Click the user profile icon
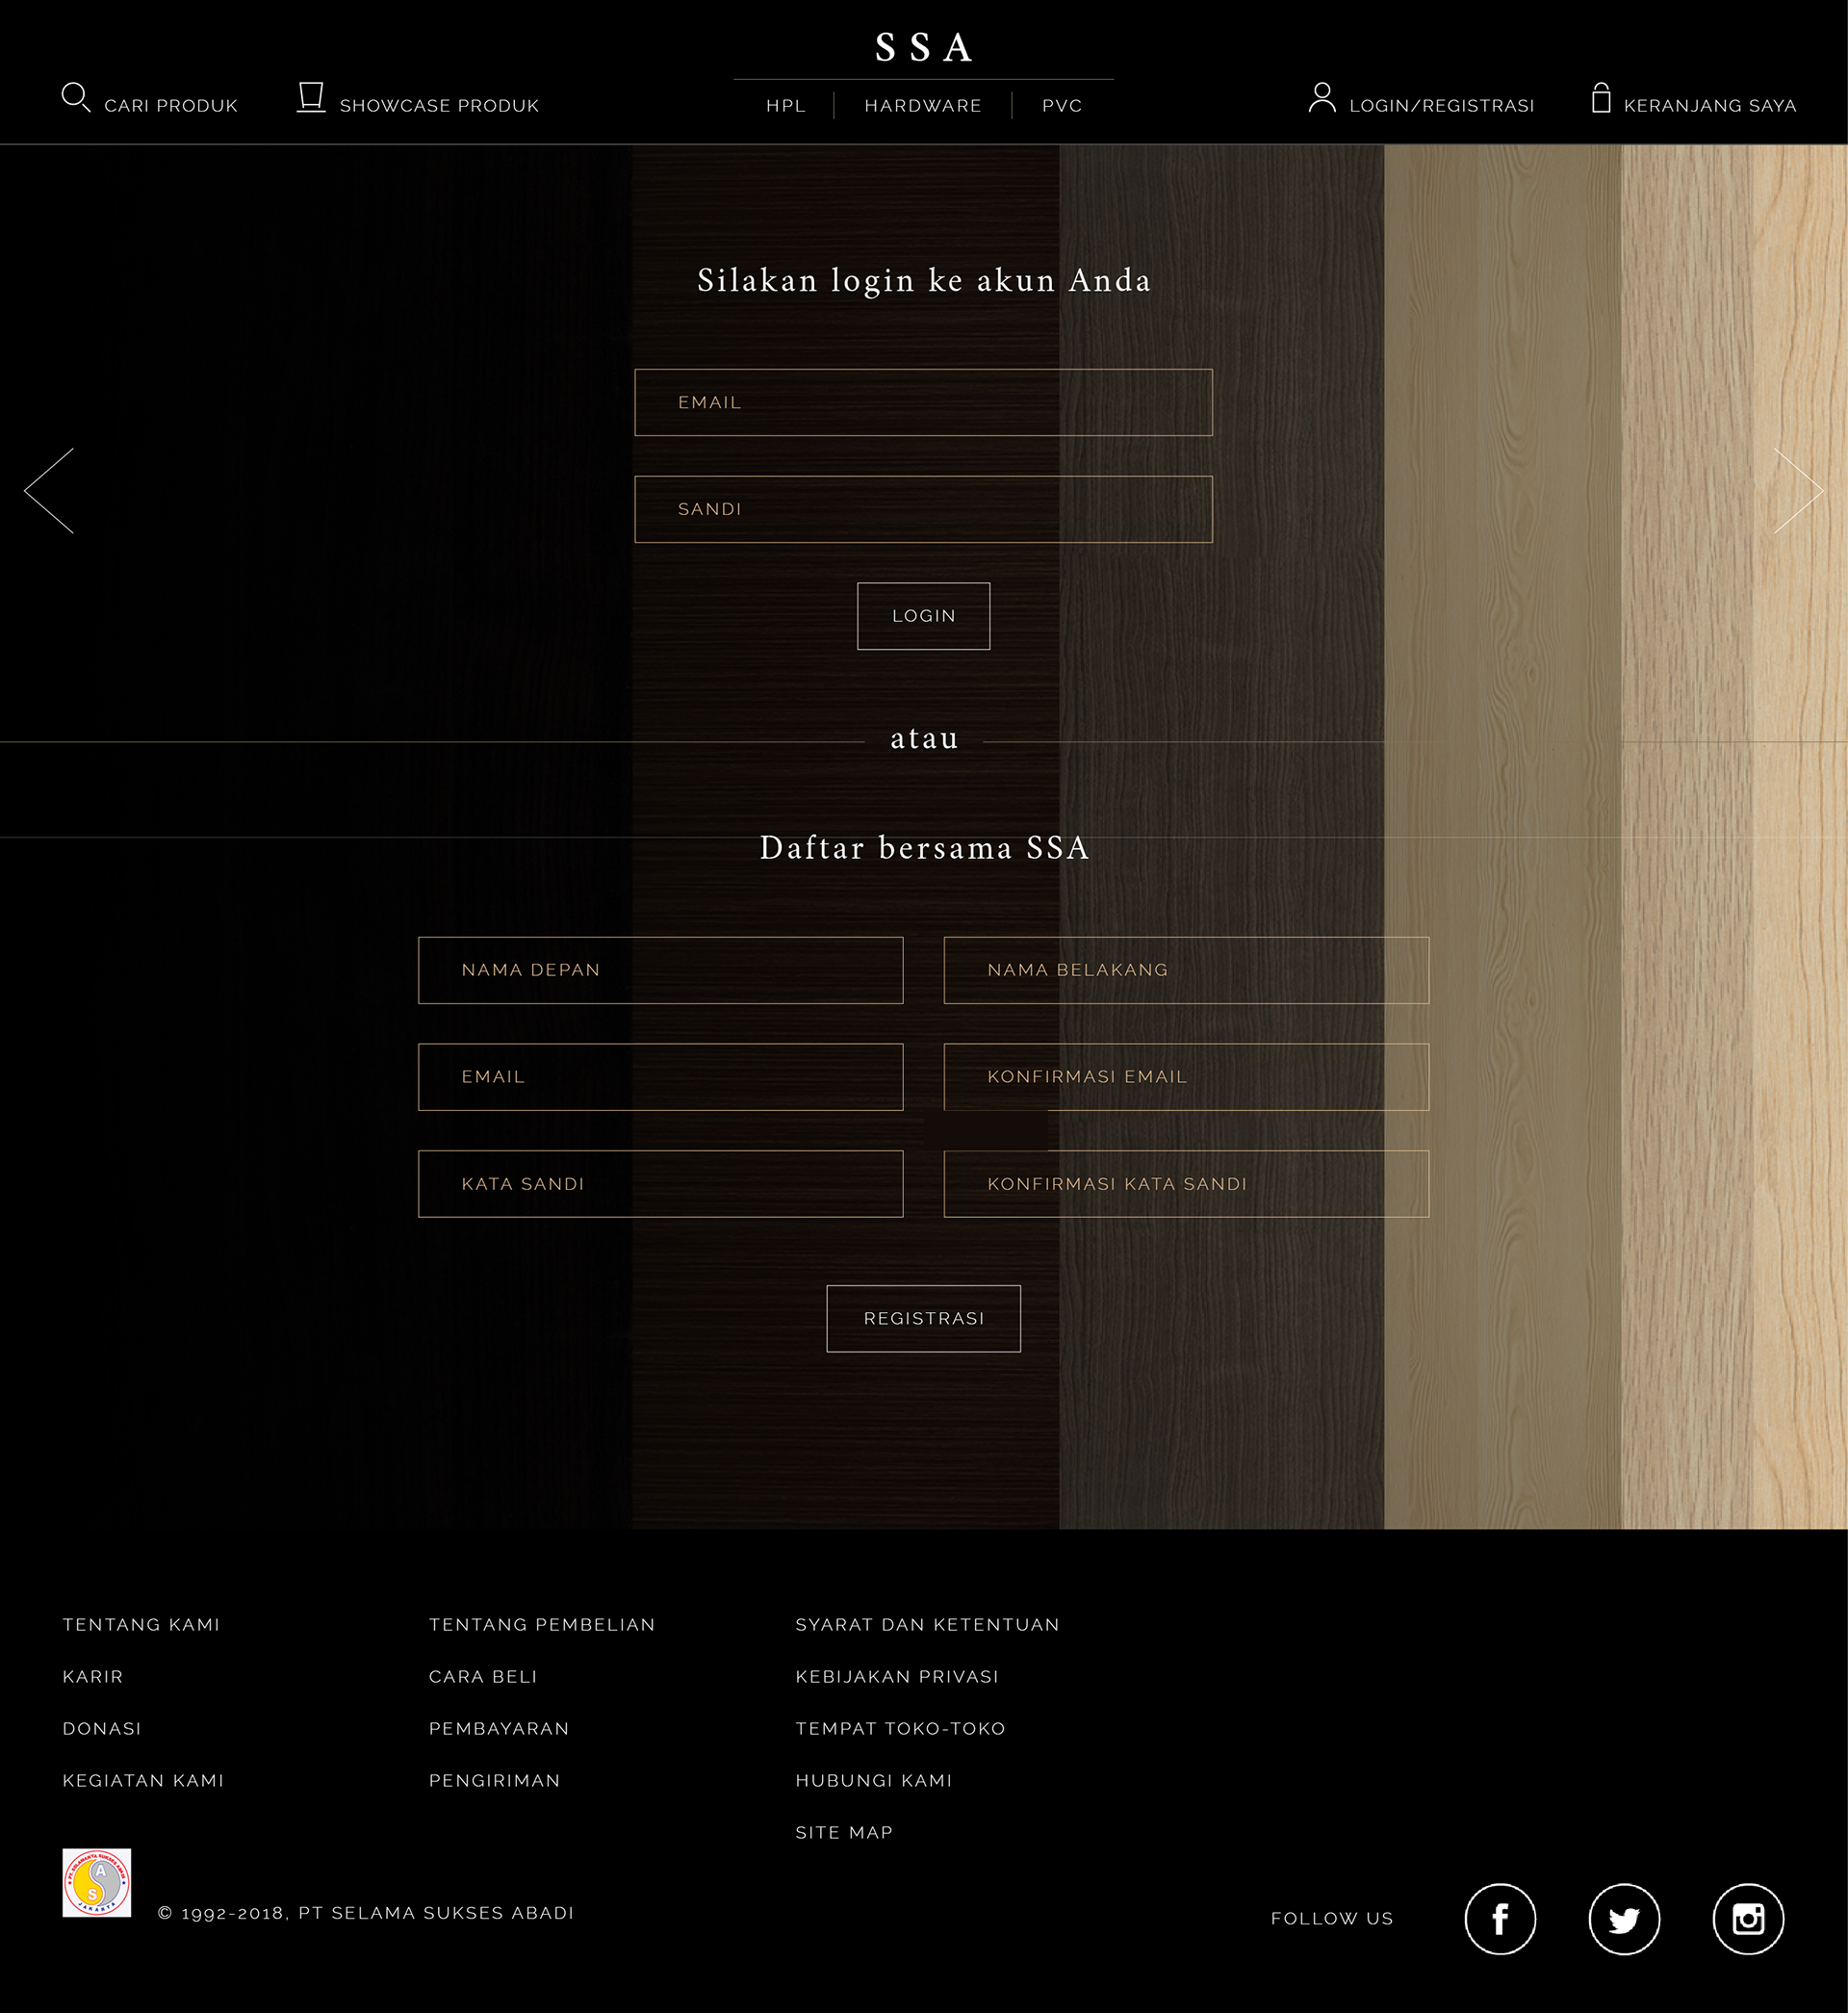The height and width of the screenshot is (2013, 1848). coord(1322,97)
